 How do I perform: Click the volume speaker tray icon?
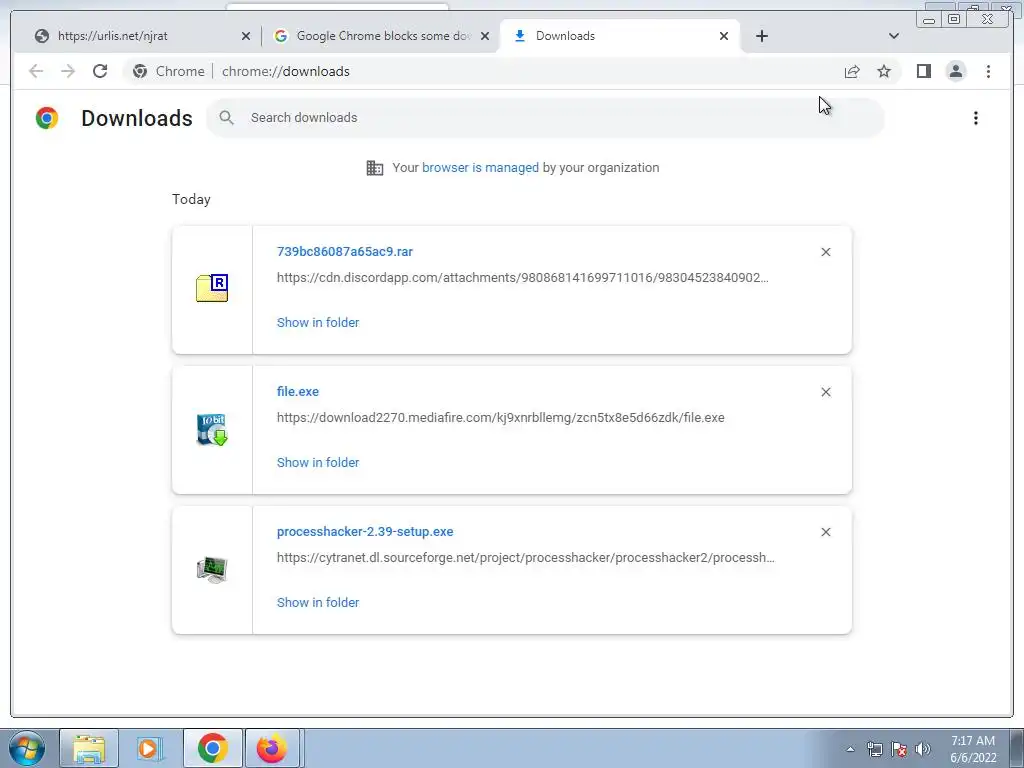click(x=923, y=749)
